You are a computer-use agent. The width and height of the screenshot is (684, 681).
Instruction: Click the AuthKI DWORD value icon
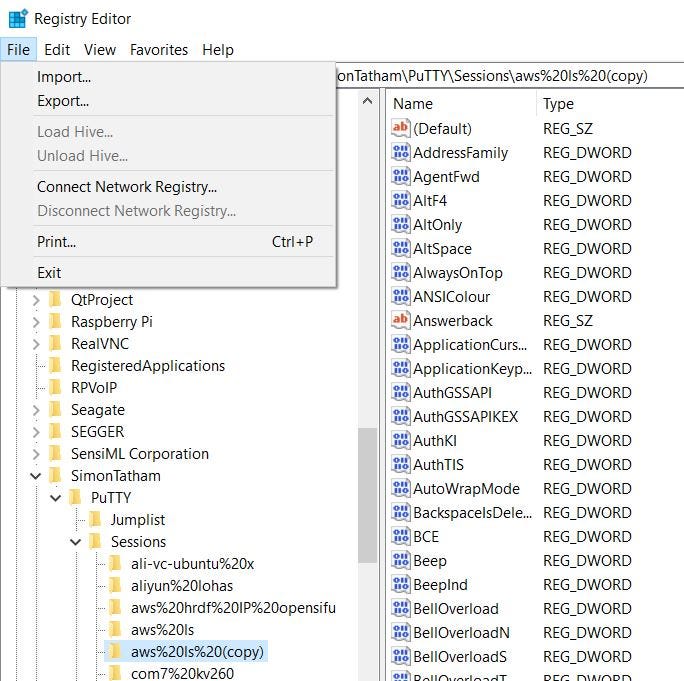click(400, 440)
